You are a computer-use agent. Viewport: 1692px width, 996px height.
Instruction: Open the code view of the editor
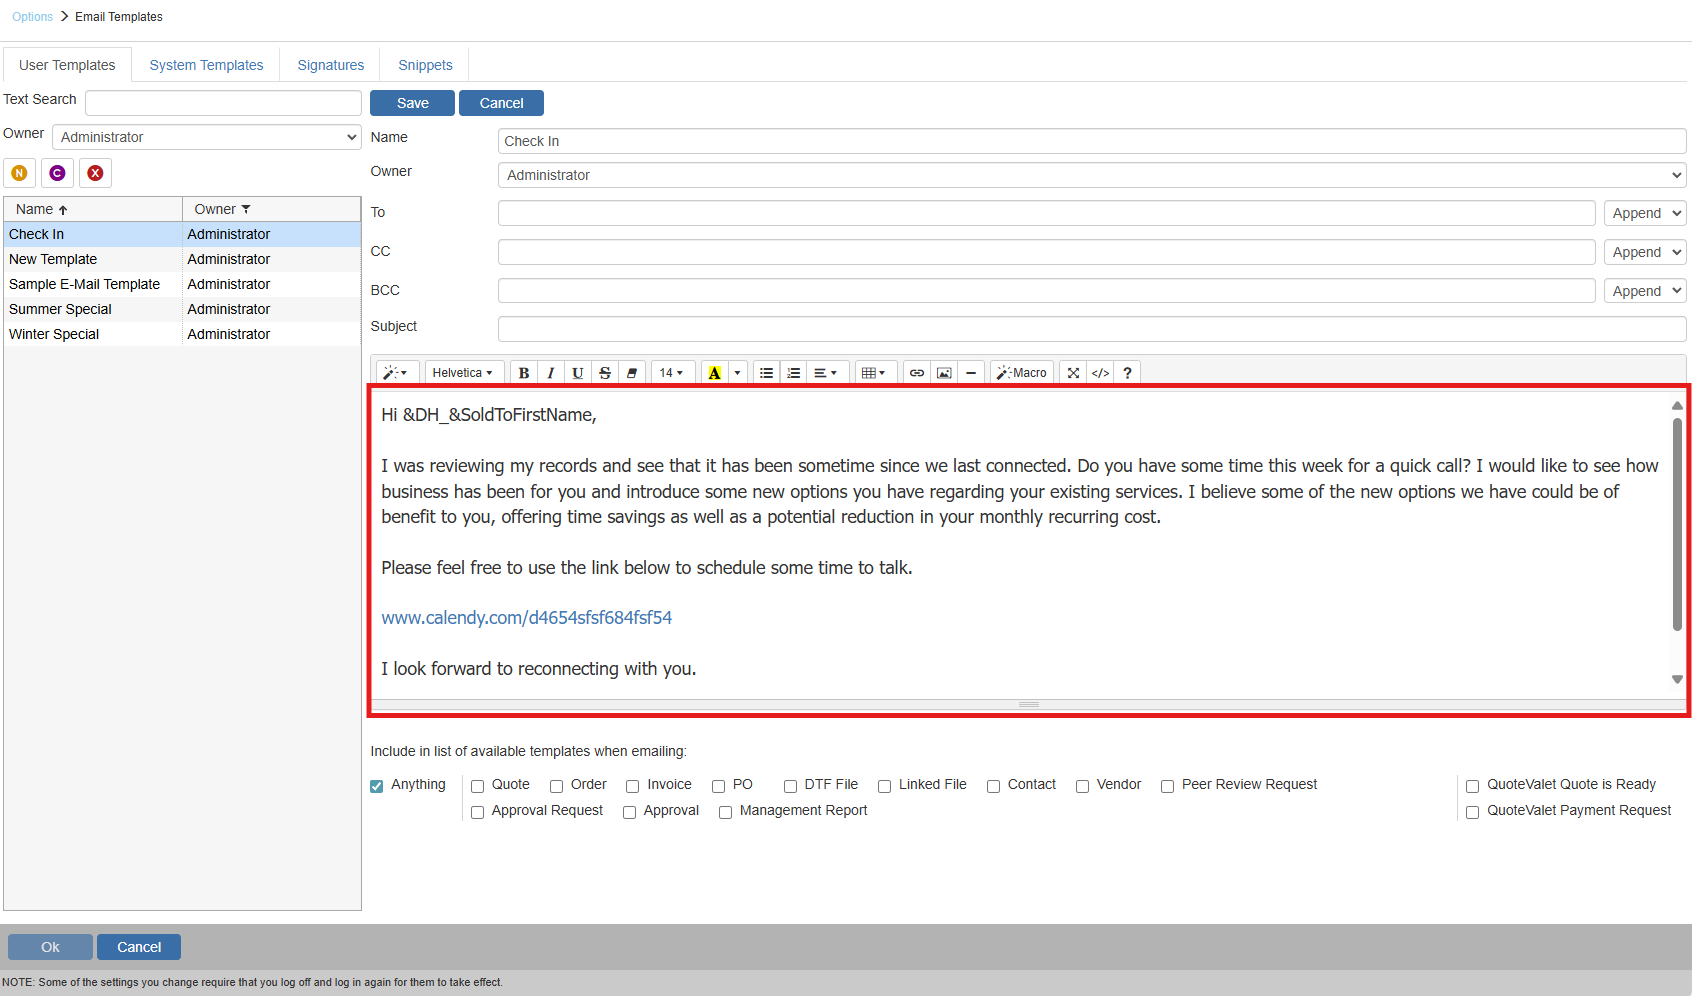point(1100,373)
